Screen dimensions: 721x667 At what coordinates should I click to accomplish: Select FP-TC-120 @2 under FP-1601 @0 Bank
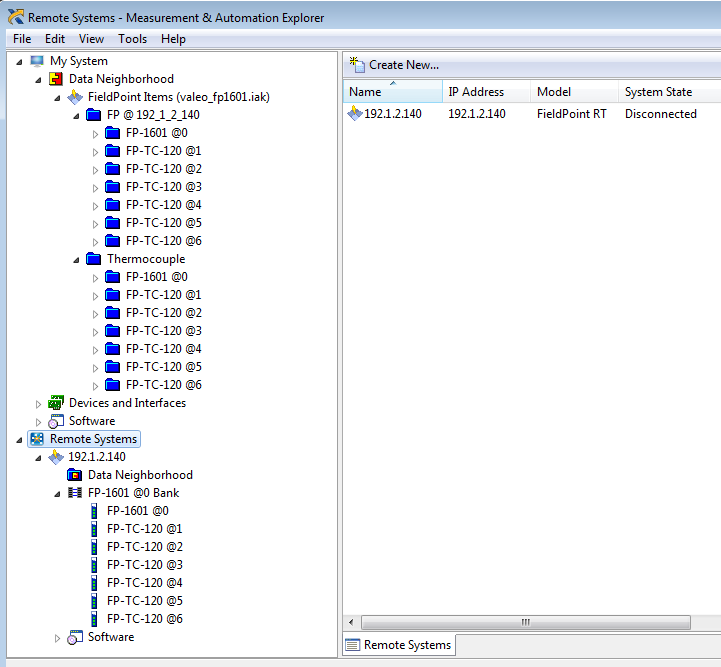145,547
